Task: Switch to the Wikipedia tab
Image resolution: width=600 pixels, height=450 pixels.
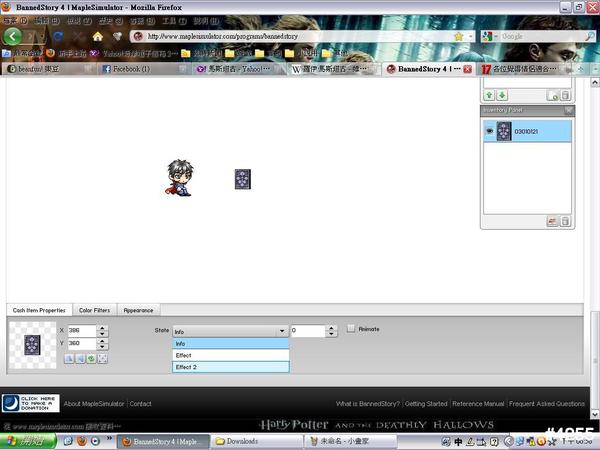Action: click(x=334, y=69)
